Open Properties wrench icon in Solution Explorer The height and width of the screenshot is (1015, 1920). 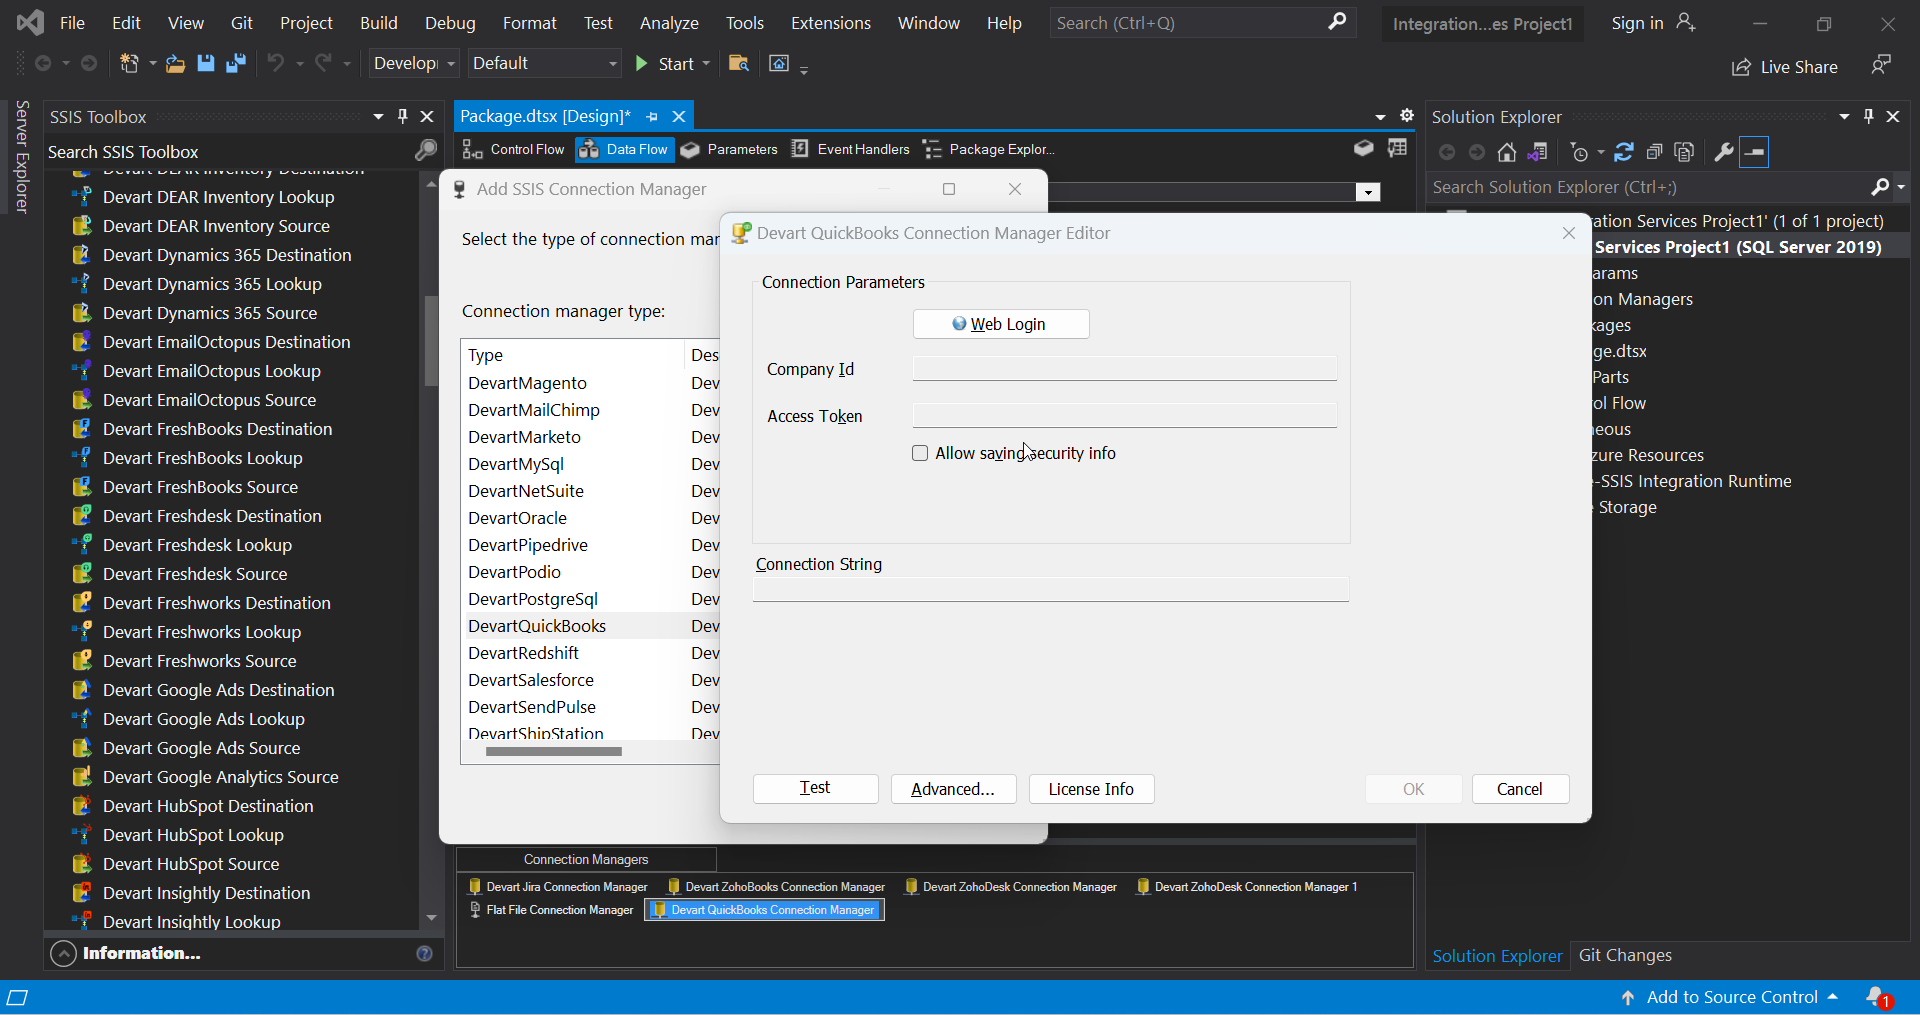point(1723,152)
